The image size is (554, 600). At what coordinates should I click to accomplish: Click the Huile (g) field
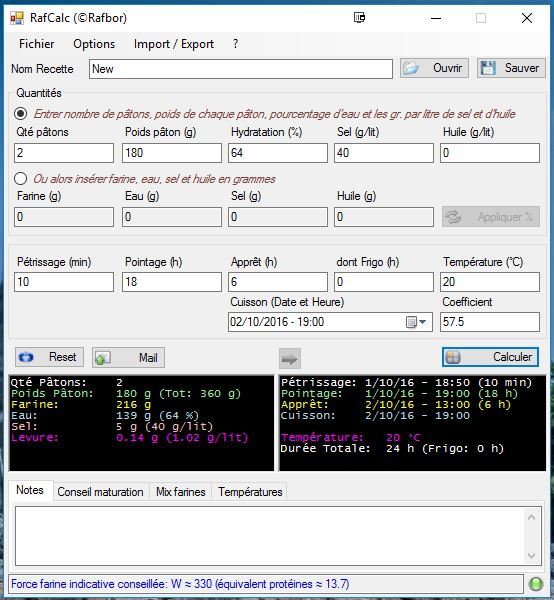tap(384, 217)
